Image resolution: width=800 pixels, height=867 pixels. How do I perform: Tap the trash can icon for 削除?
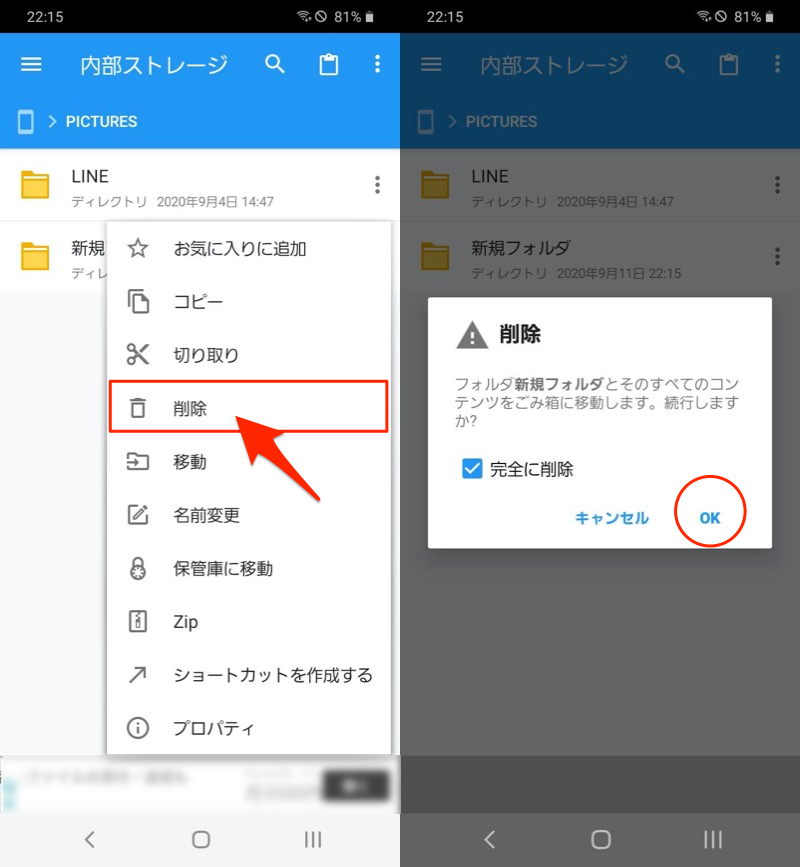point(138,408)
